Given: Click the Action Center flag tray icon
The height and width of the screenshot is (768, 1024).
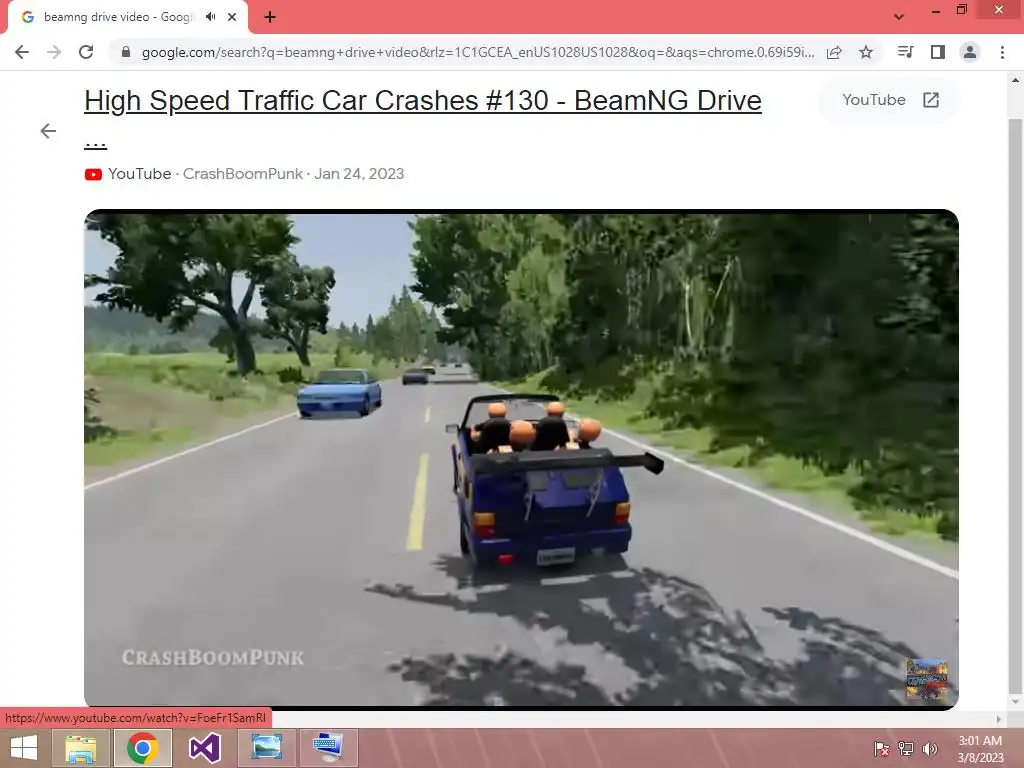Looking at the screenshot, I should pyautogui.click(x=881, y=749).
